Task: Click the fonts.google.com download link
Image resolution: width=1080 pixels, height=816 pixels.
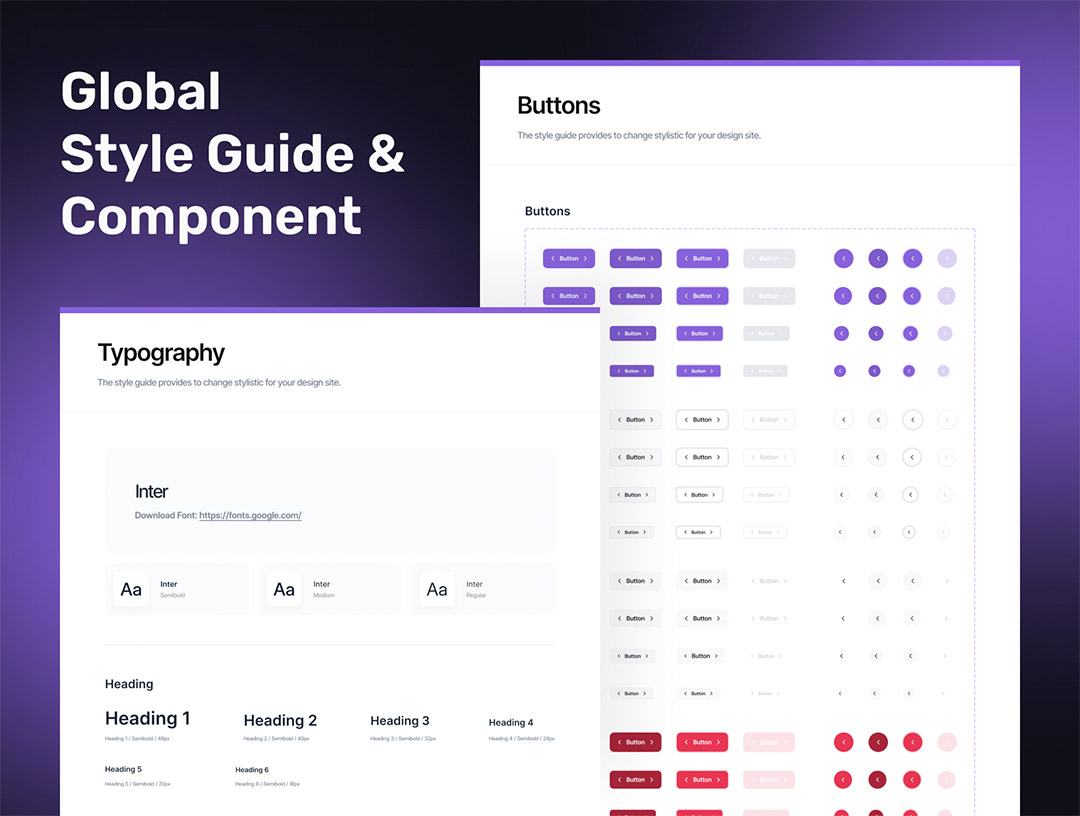Action: coord(250,516)
